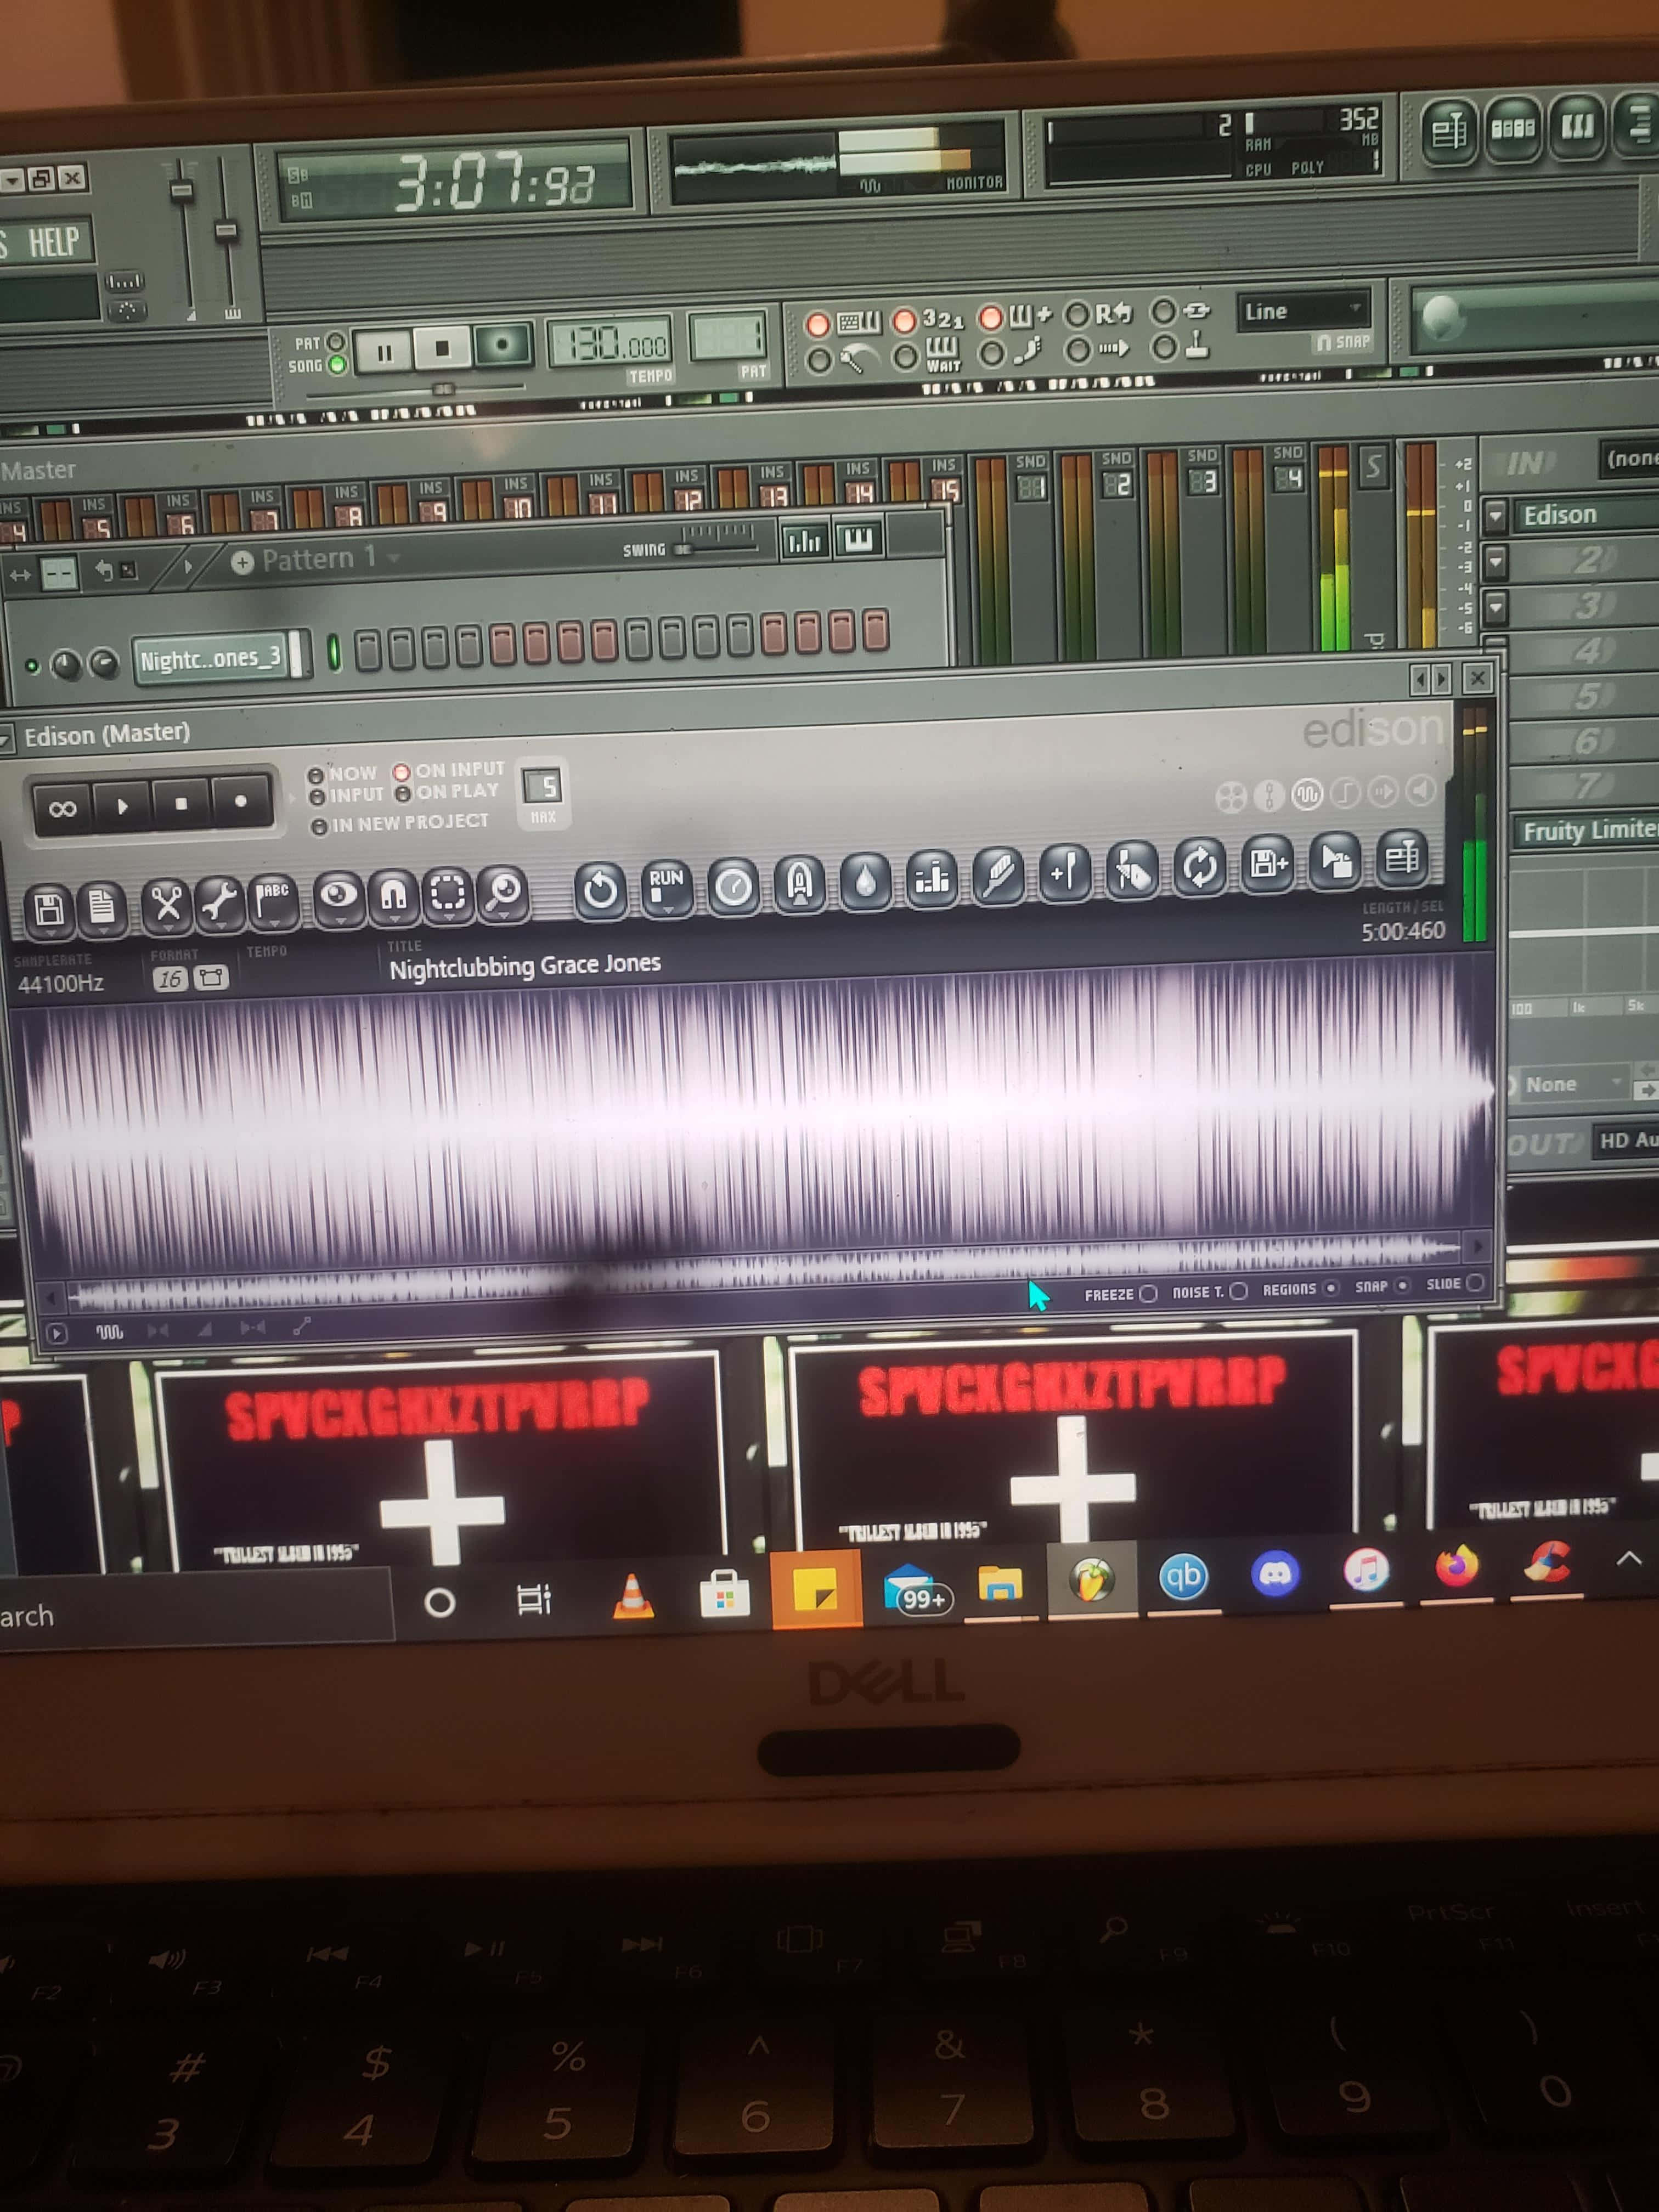Image resolution: width=1659 pixels, height=2212 pixels.
Task: Enable IN NEW PROJECT option
Action: pos(319,827)
